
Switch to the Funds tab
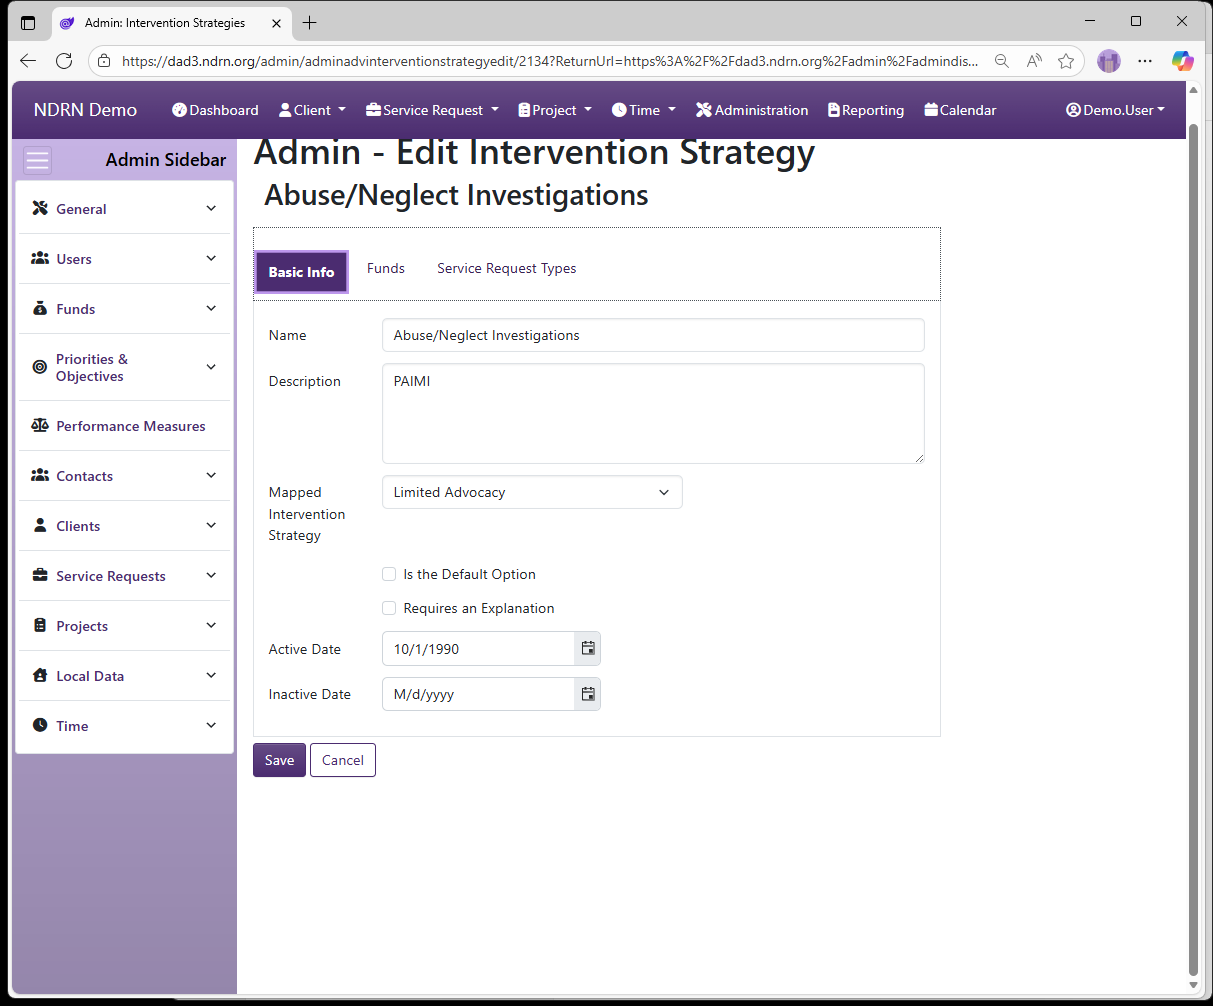[x=386, y=268]
